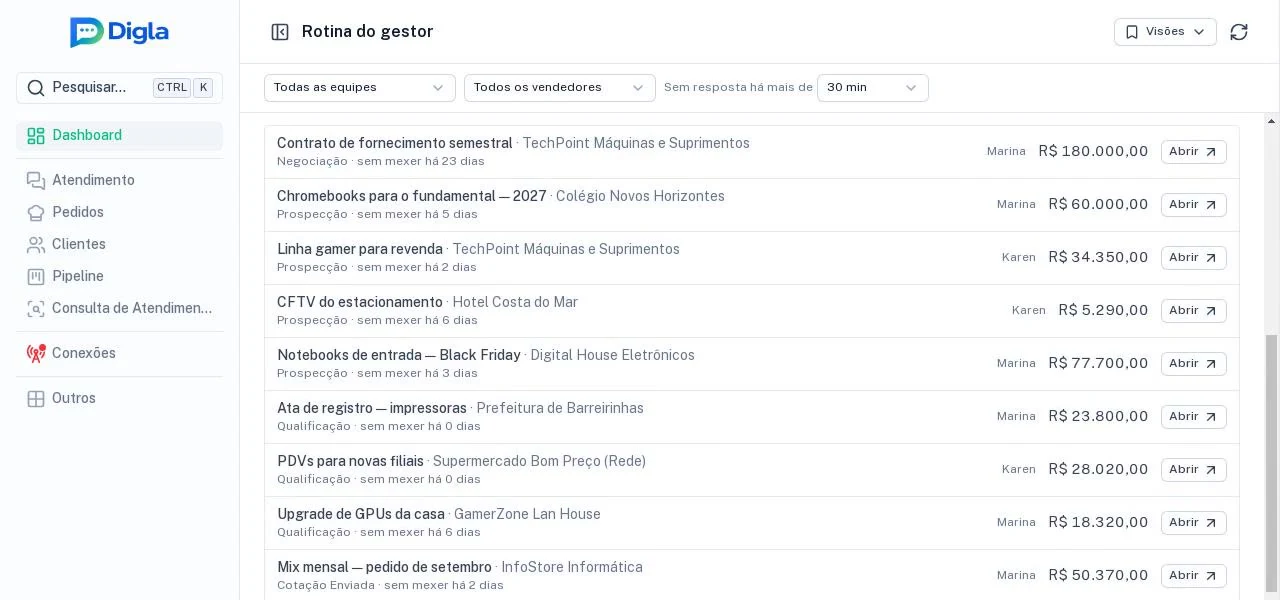Screen dimensions: 1280x600
Task: Click the R$ 50.370,00 value
Action: click(x=1098, y=576)
